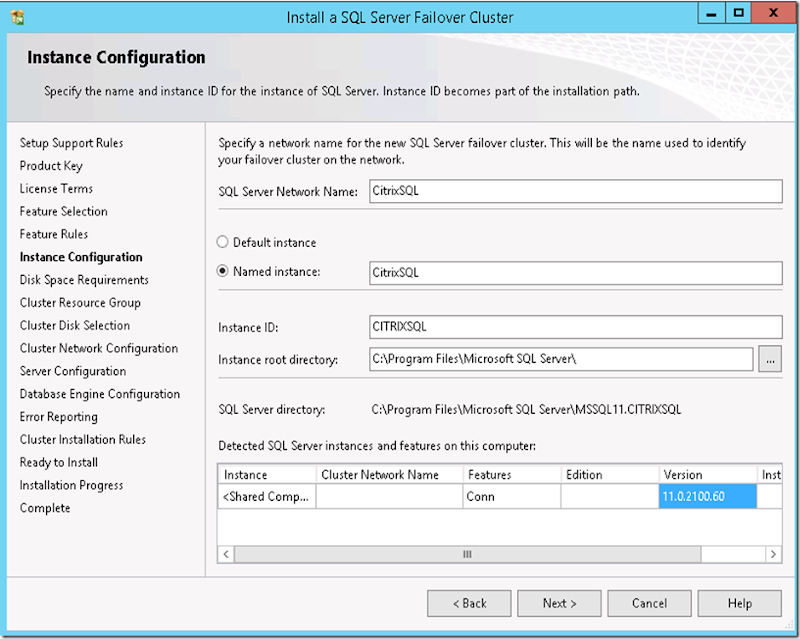Maximize the installer window
800x639 pixels.
pyautogui.click(x=739, y=14)
